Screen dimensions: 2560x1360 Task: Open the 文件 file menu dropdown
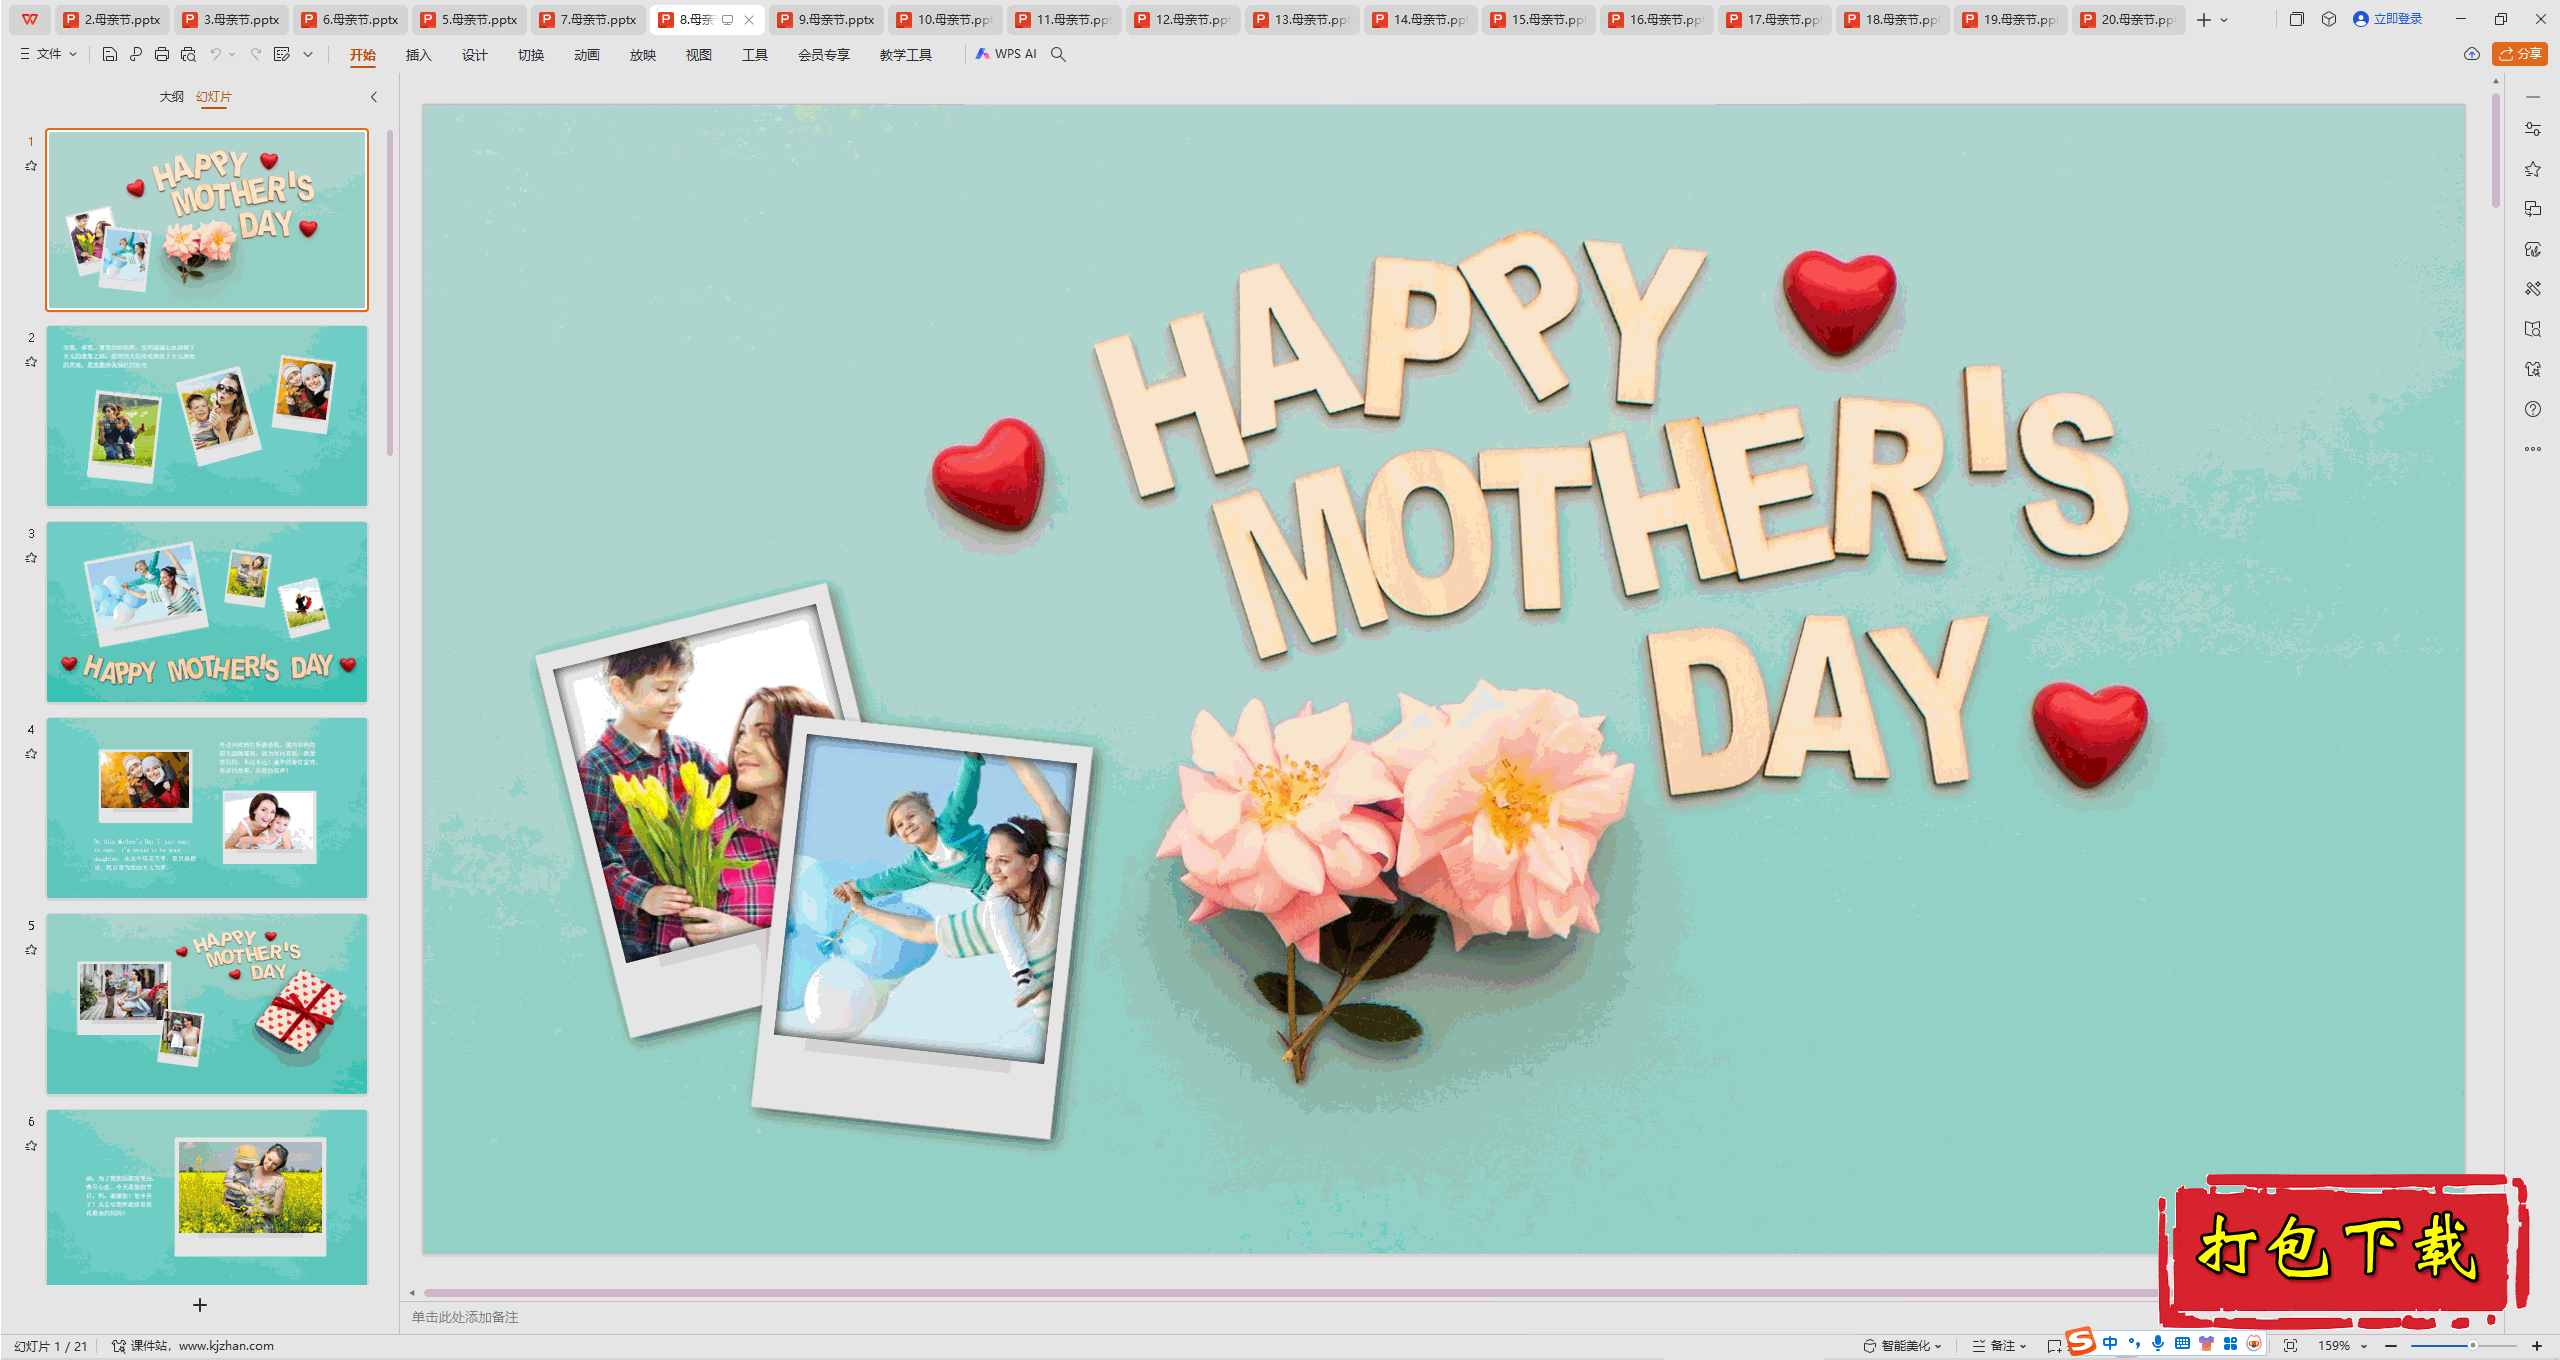[x=48, y=54]
